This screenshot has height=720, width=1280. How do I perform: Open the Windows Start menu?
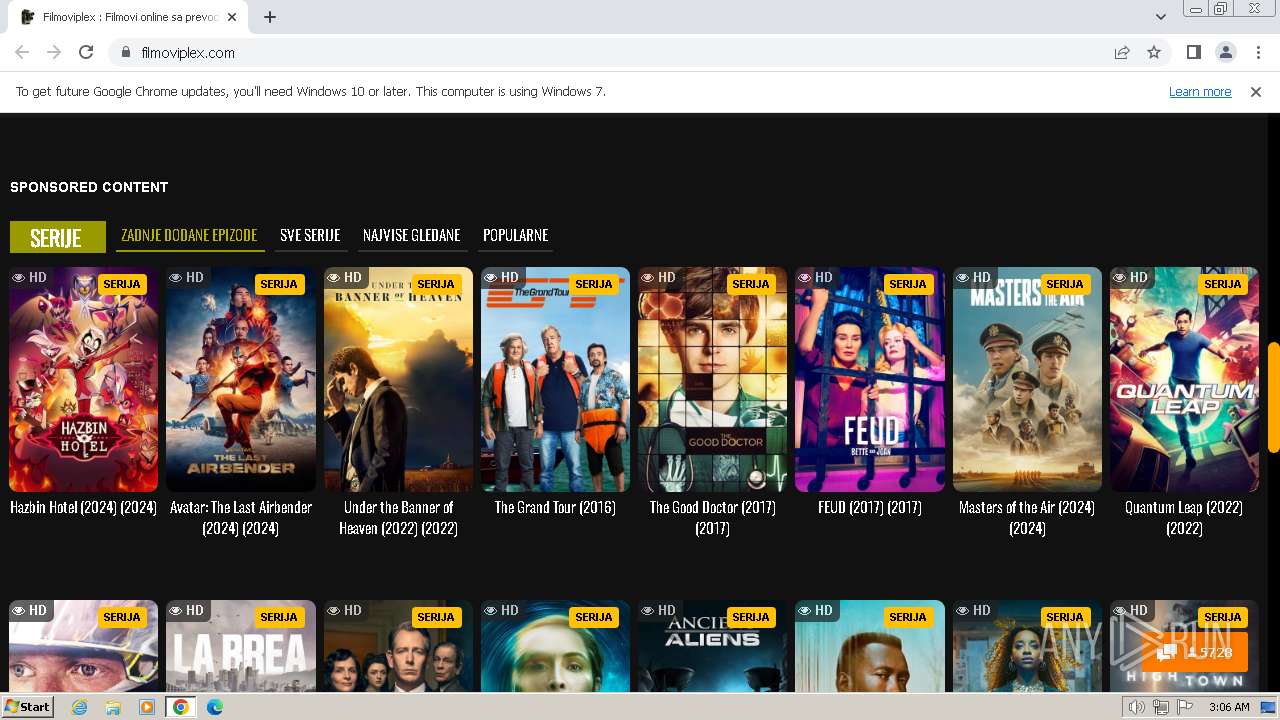coord(28,707)
